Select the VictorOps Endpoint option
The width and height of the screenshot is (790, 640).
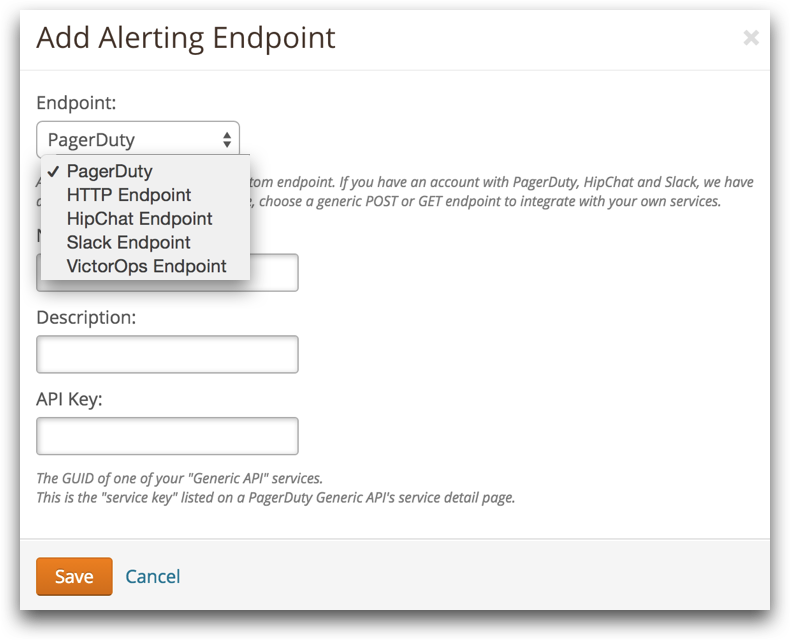pyautogui.click(x=147, y=267)
